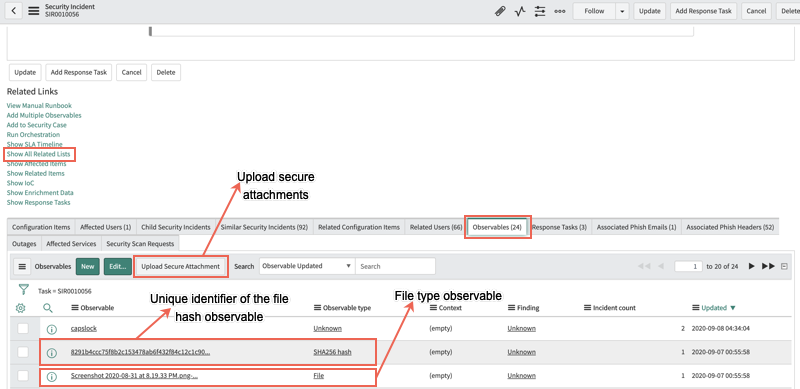Toggle the activity stream icon
Screen dimensions: 800x389
520,11
